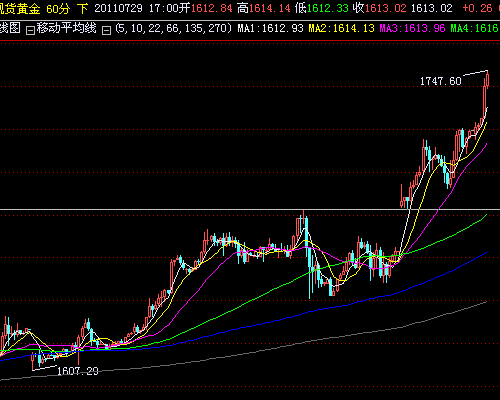Edit the MA parameters (5,10,22,66,135,270)
Viewport: 500px width, 400px height.
coord(174,28)
